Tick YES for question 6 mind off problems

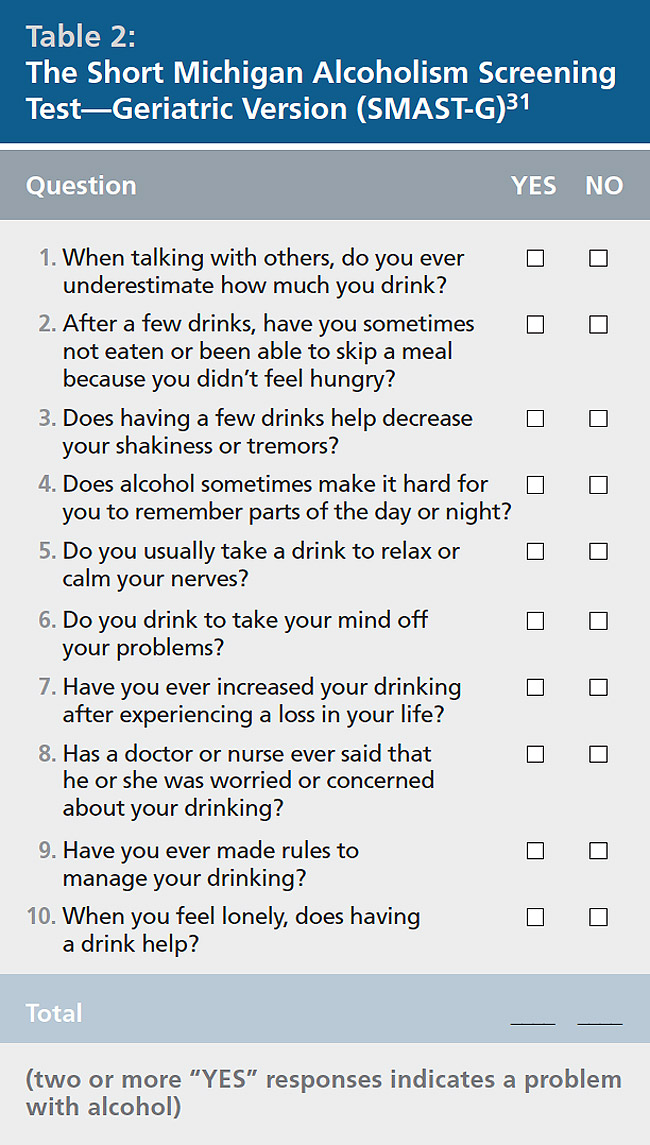(x=535, y=621)
